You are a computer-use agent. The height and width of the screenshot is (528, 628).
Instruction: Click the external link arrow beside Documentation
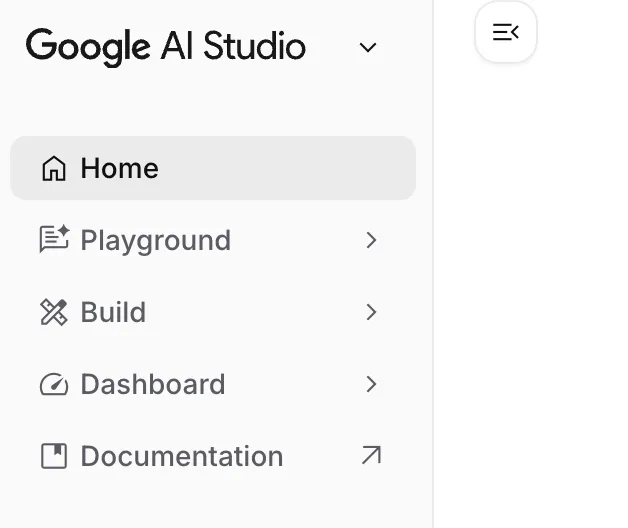(371, 456)
